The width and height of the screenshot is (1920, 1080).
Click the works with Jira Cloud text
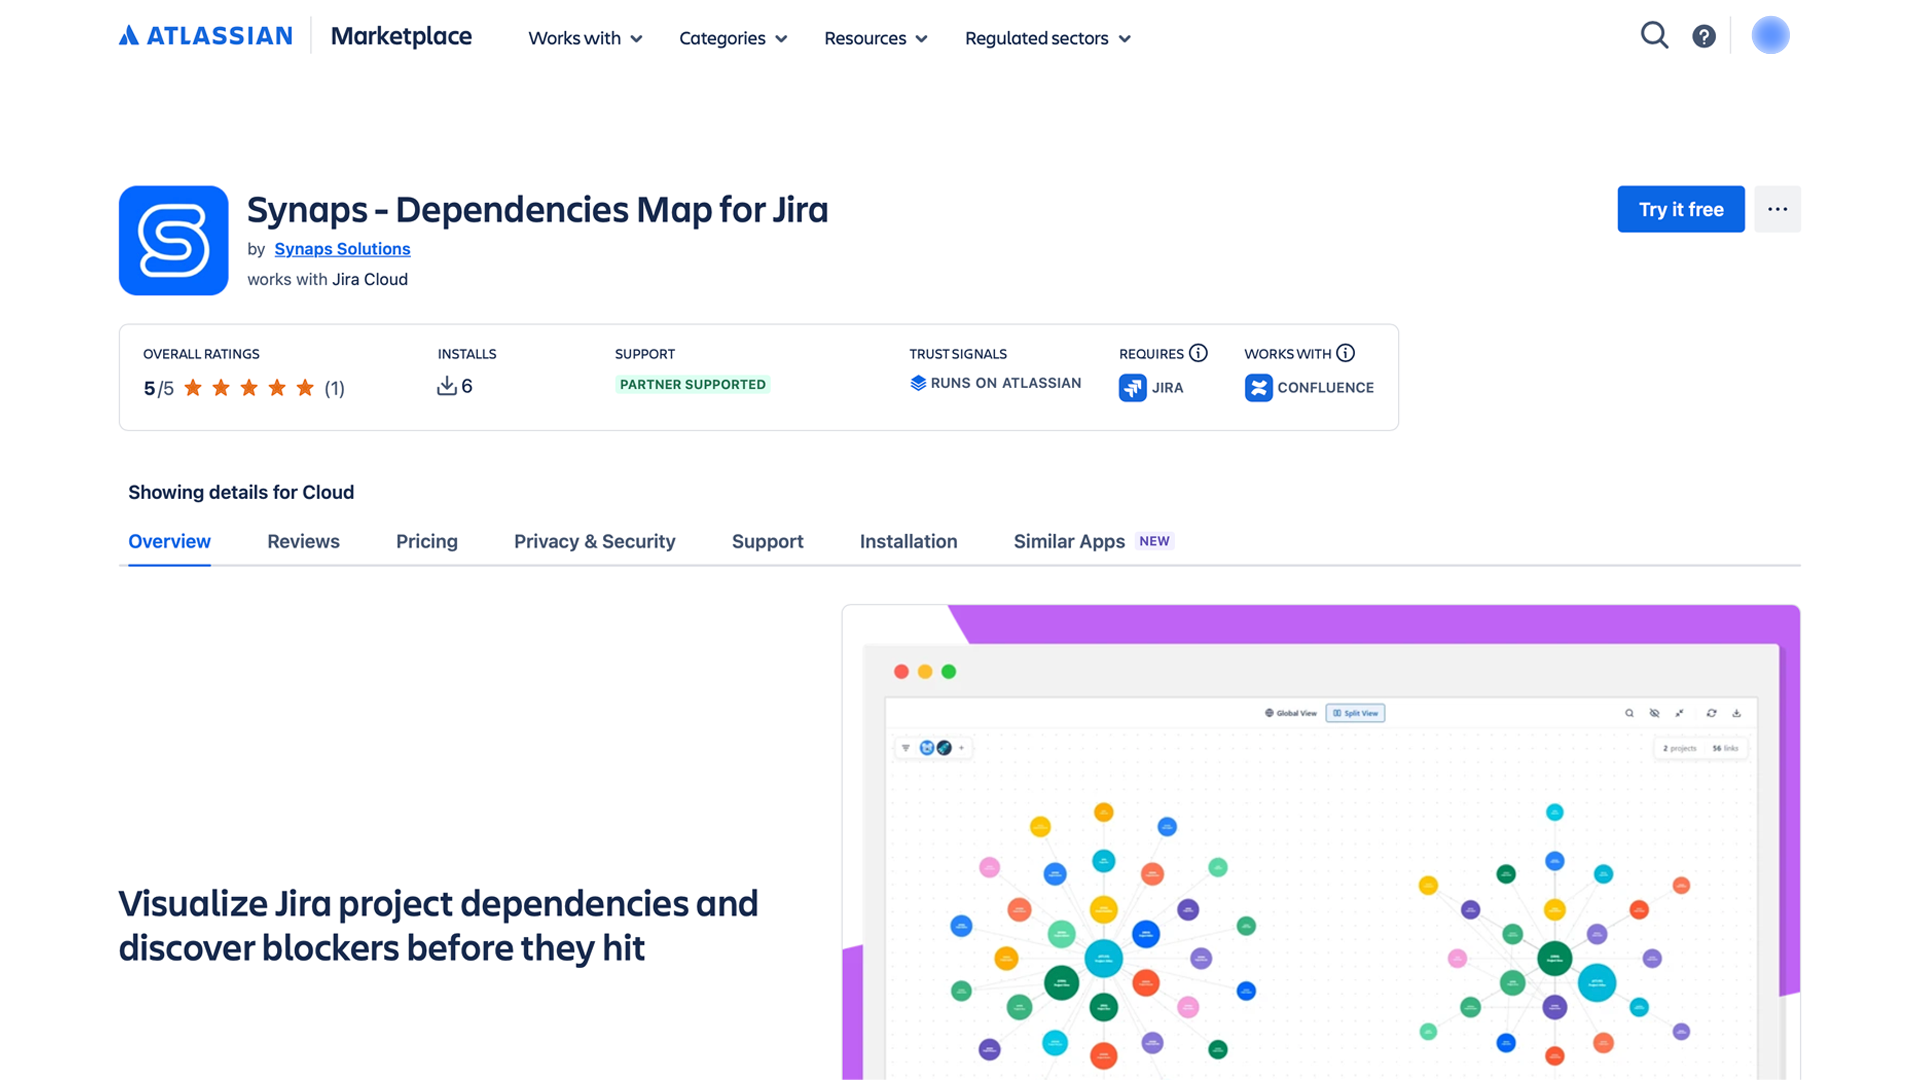(x=327, y=279)
